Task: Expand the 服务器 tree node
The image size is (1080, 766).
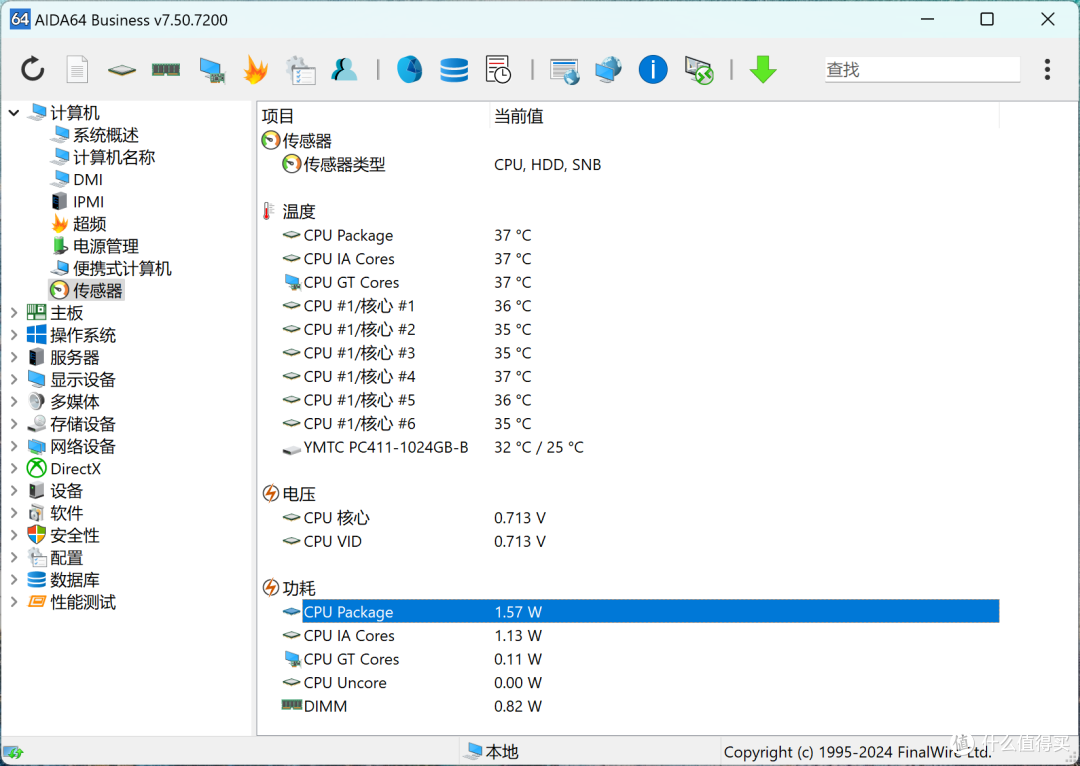Action: point(14,358)
